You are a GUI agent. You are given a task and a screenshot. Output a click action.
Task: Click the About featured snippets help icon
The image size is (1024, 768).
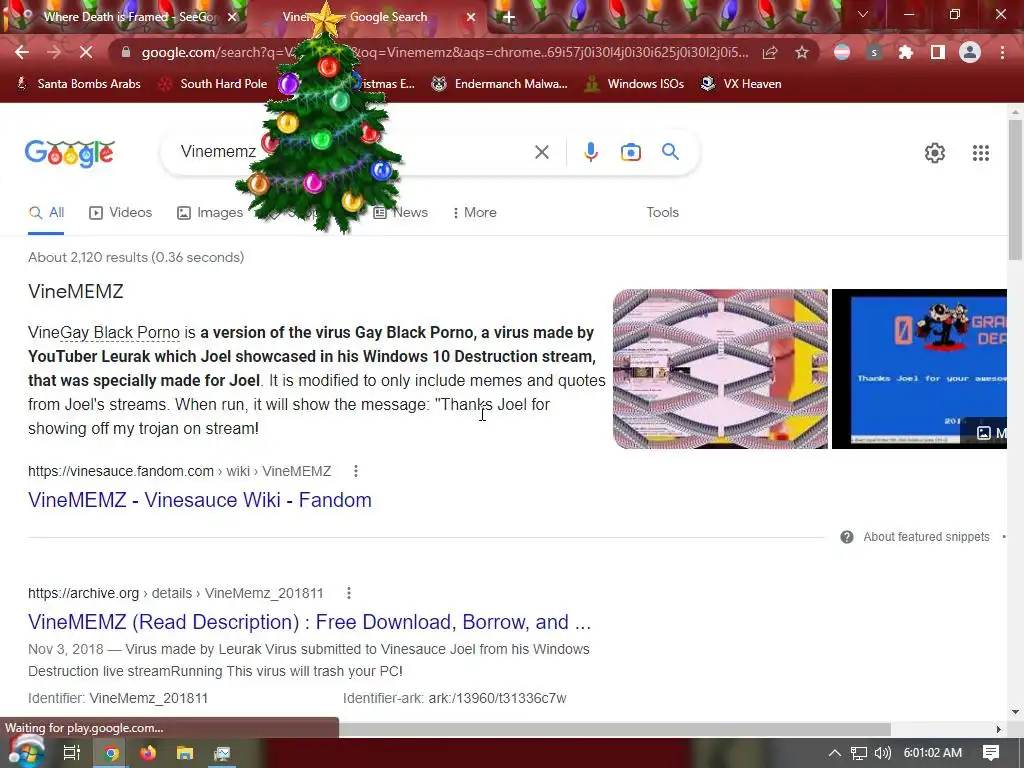coord(846,537)
